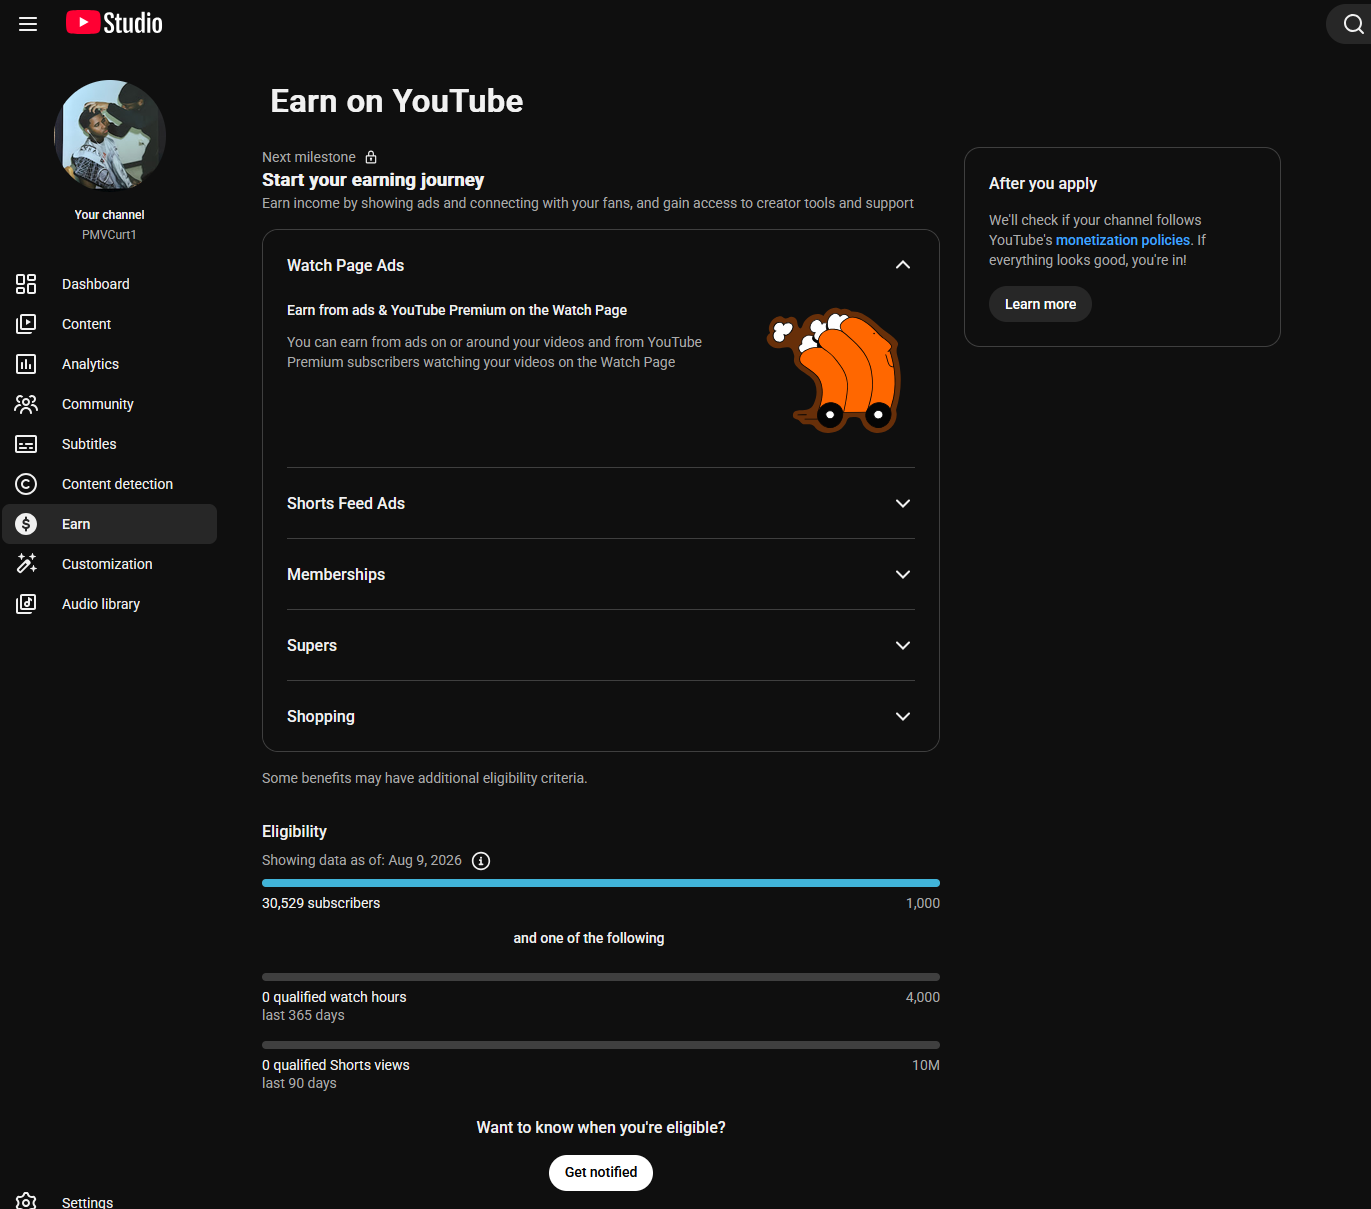This screenshot has height=1209, width=1371.
Task: Expand the Shorts Feed Ads section
Action: pos(903,503)
